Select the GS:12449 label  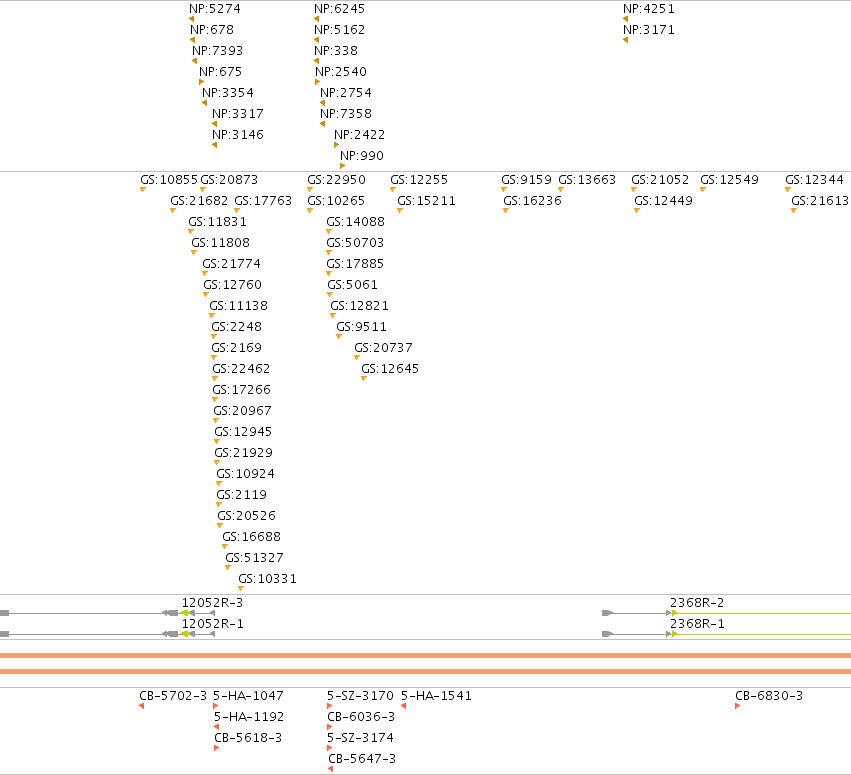[x=663, y=201]
